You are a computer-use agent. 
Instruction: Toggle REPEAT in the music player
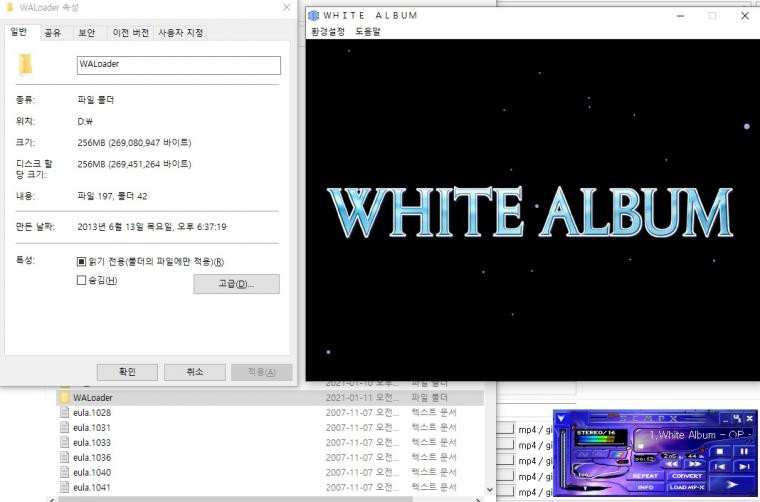click(645, 476)
